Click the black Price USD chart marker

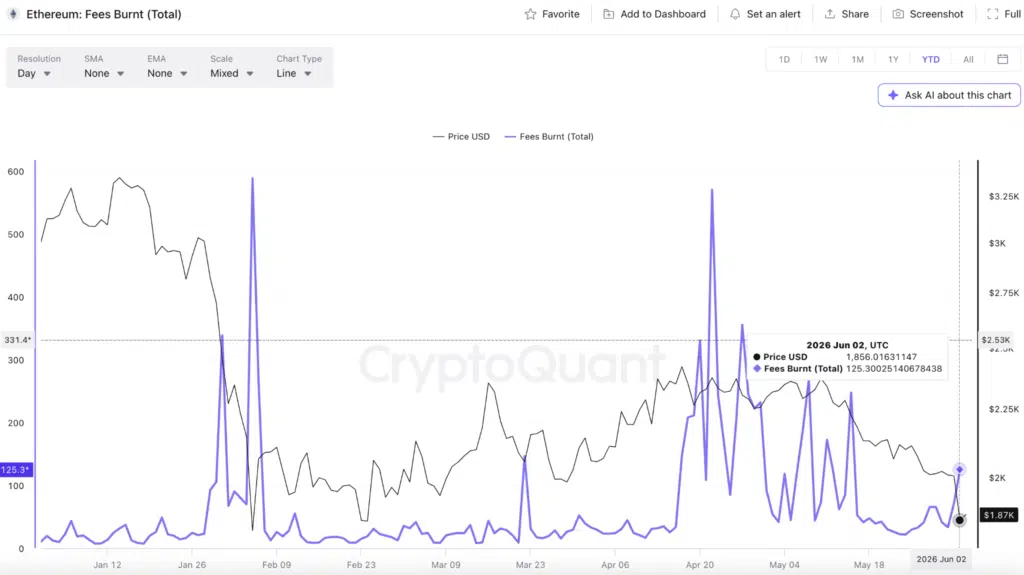(x=959, y=520)
